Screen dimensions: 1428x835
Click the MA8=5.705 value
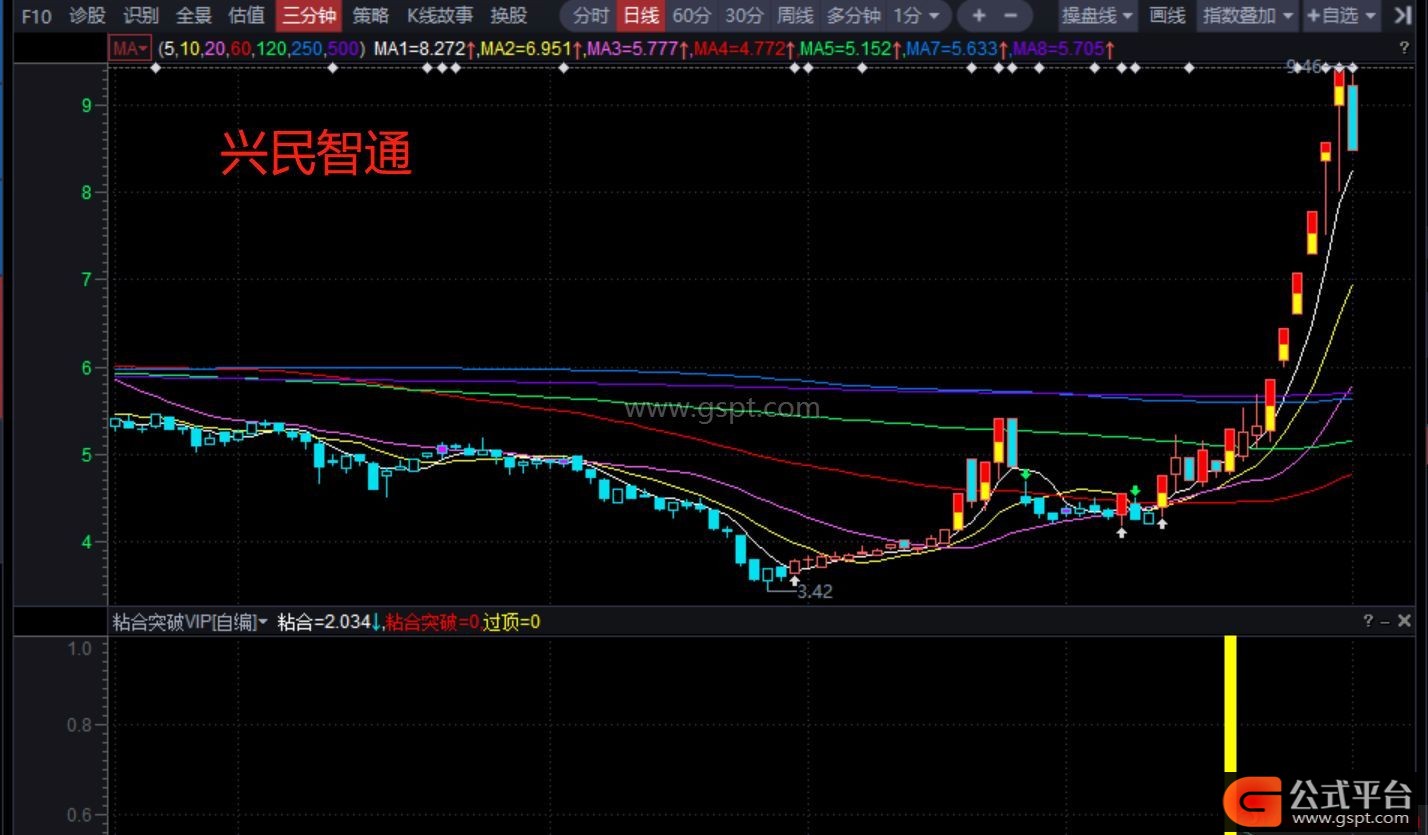coord(1063,48)
